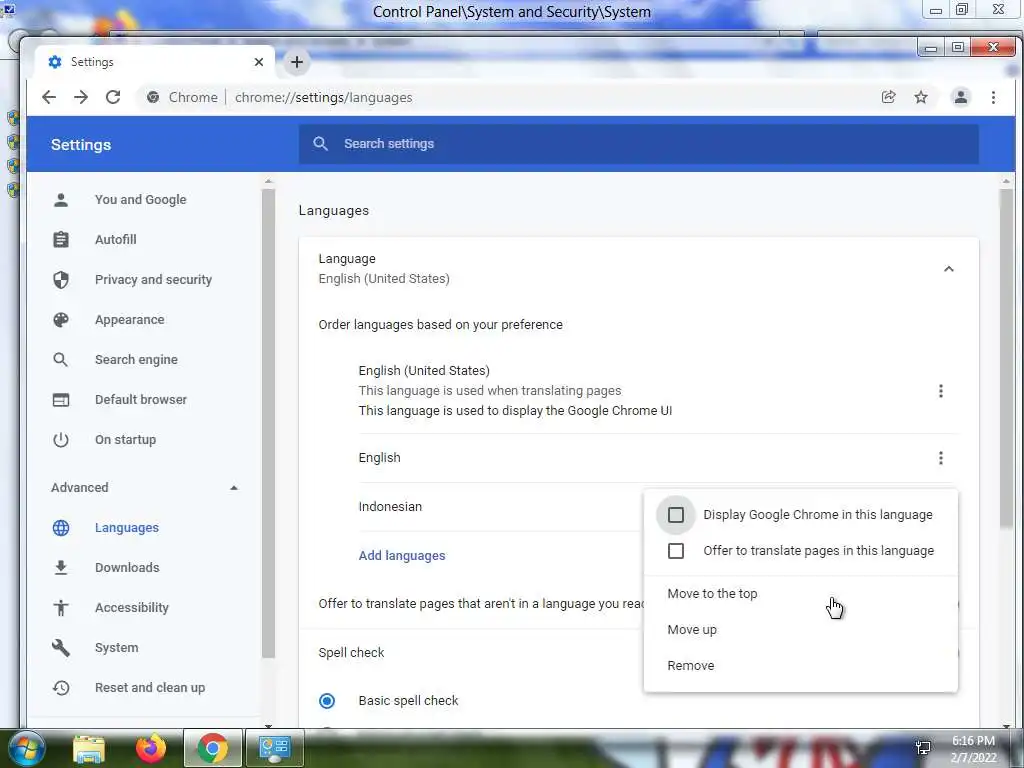Open Privacy and security settings
1024x768 pixels.
(x=153, y=280)
